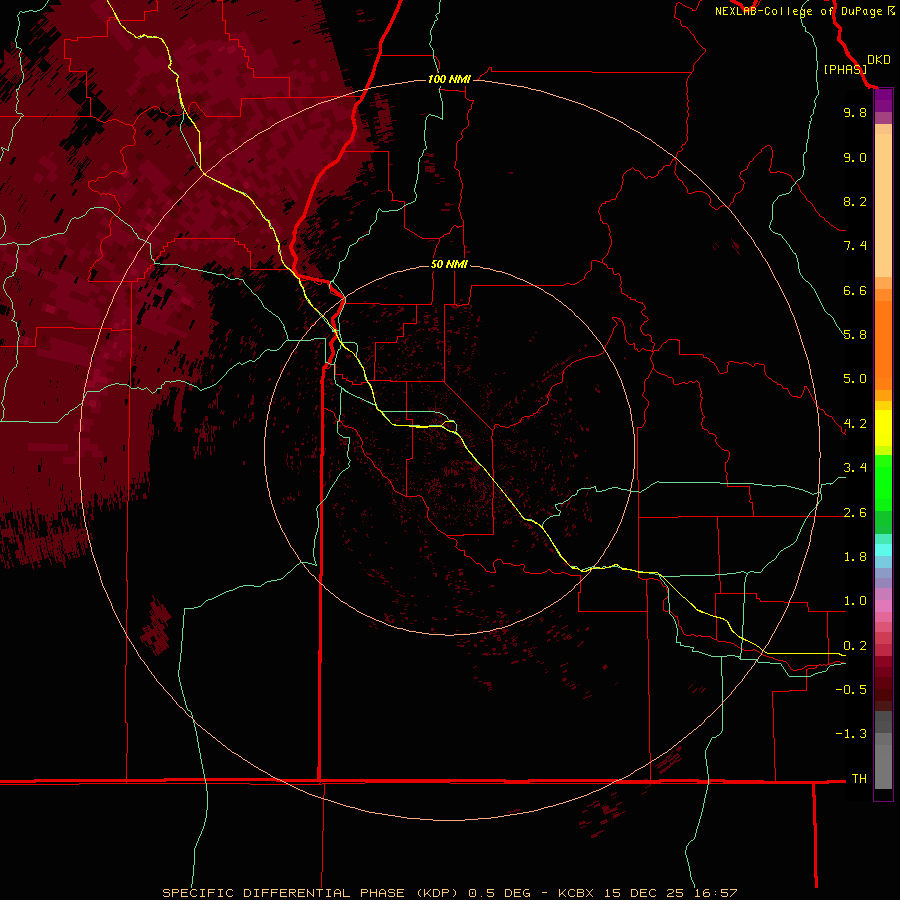Click the 5.8 scale label
Screen dimensions: 900x900
(x=855, y=335)
